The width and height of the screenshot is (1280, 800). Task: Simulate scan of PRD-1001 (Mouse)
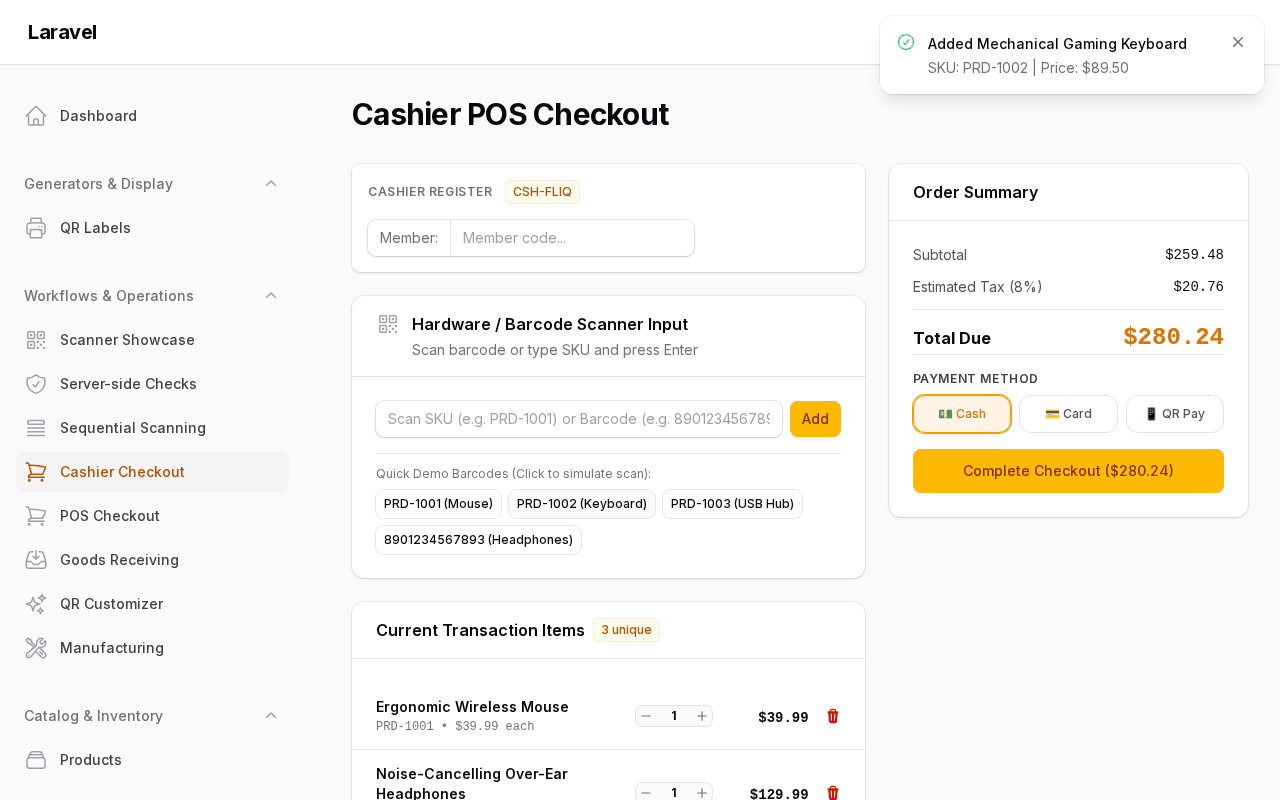coord(438,504)
